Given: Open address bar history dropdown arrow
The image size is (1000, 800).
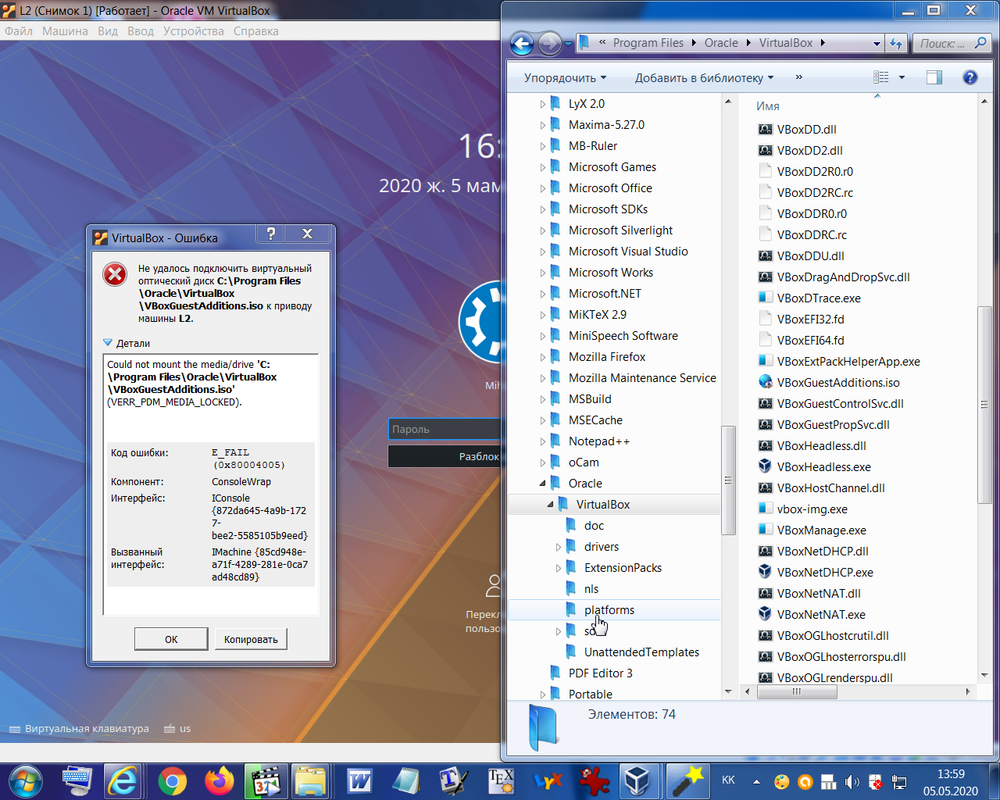Looking at the screenshot, I should point(876,43).
